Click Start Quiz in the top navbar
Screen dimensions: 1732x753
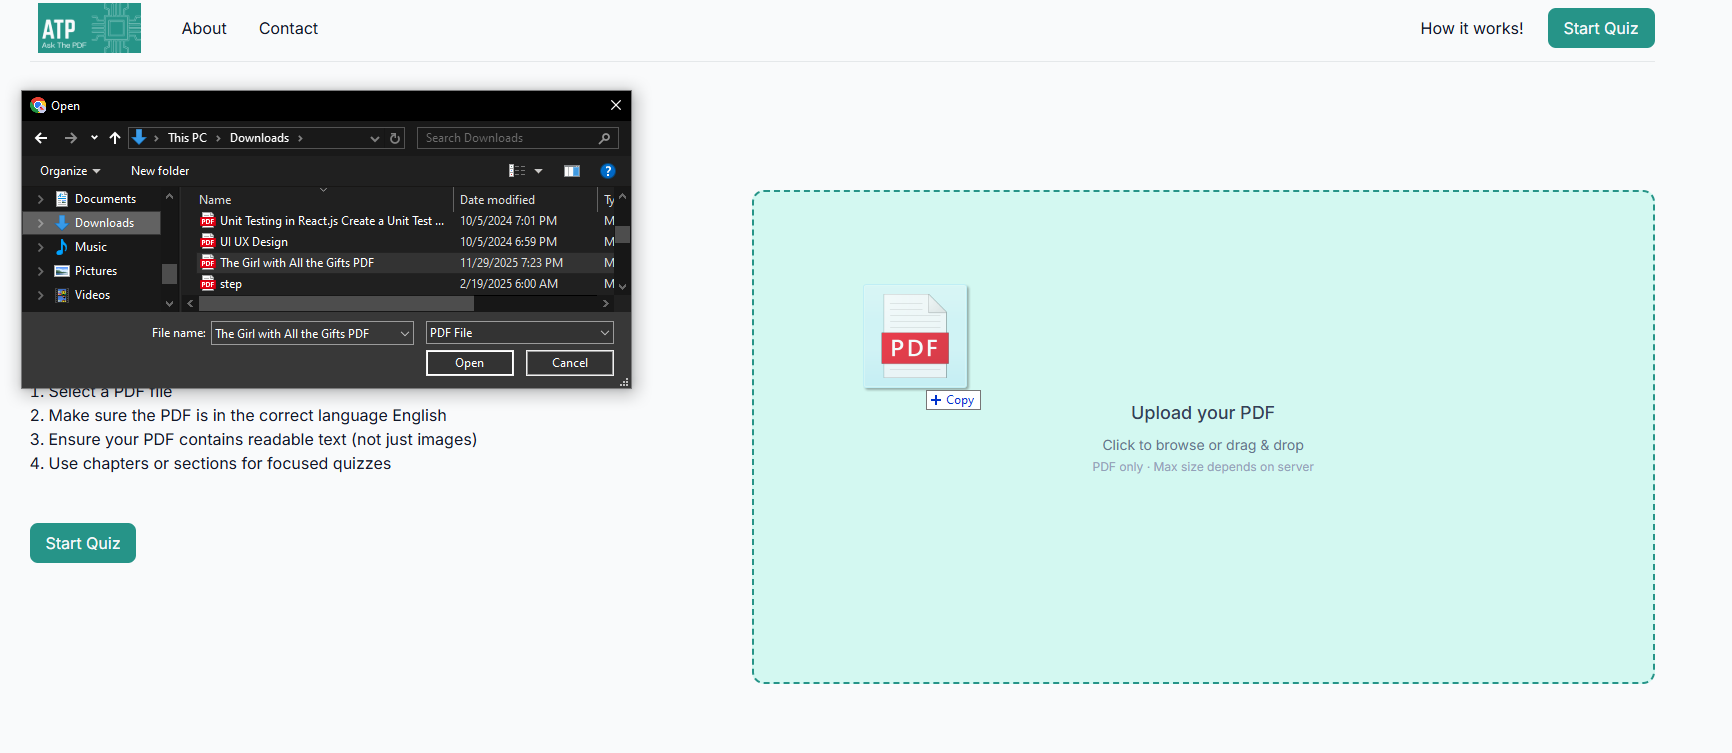tap(1601, 28)
